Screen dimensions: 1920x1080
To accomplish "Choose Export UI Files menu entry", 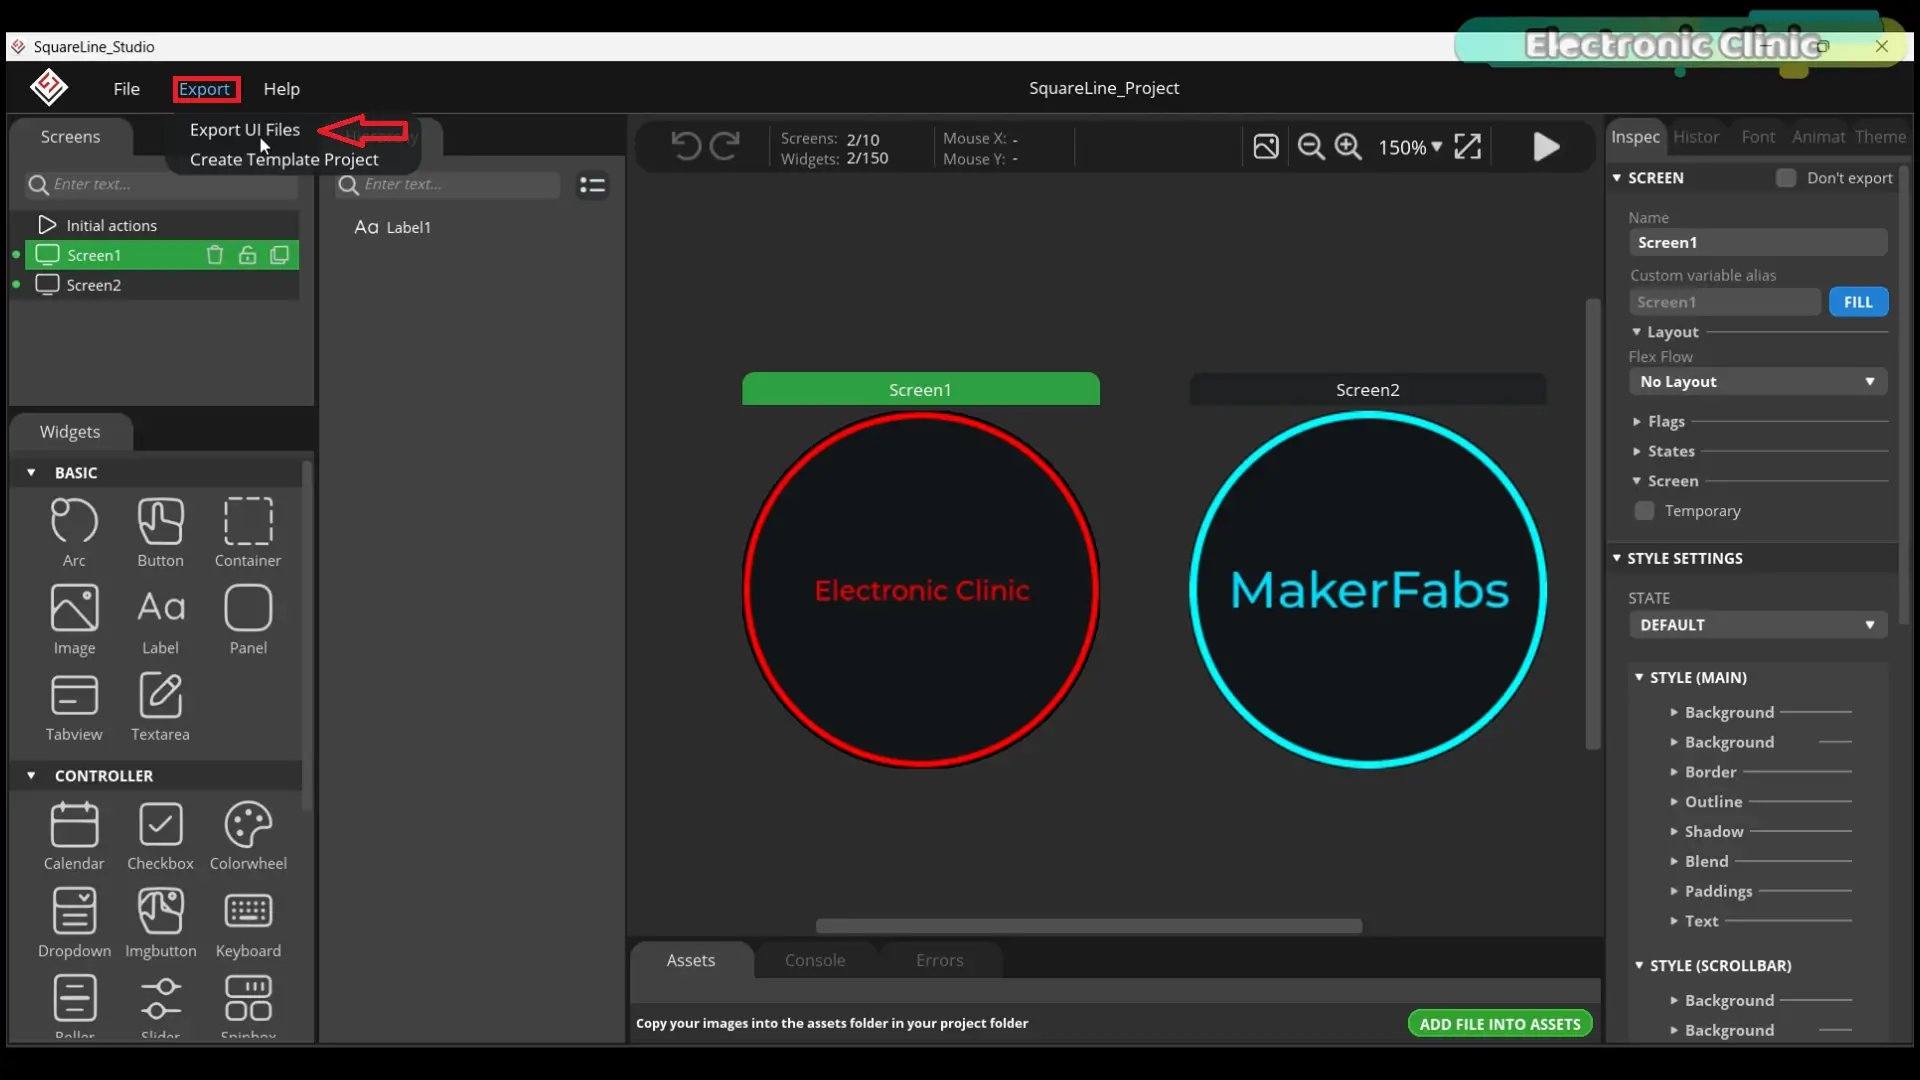I will point(245,130).
